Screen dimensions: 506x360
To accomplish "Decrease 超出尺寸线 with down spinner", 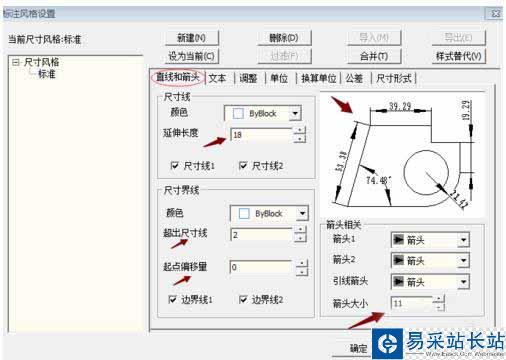I will coord(301,238).
